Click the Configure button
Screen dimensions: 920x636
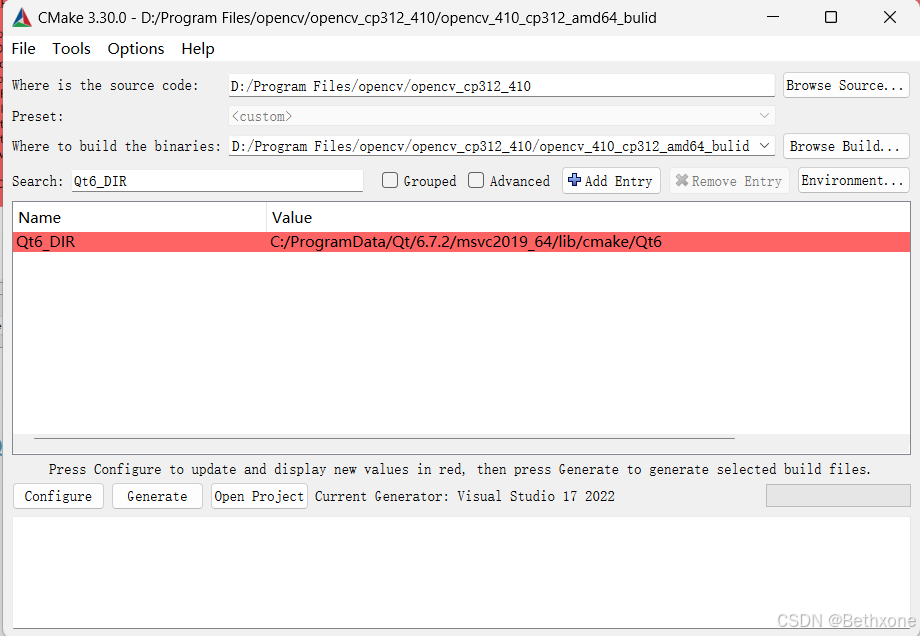click(x=58, y=496)
